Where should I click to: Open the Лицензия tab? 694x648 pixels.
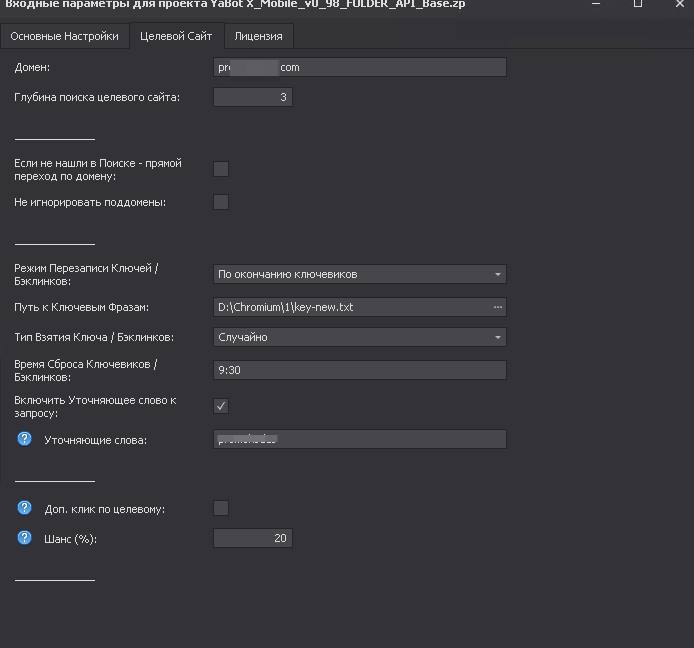(258, 36)
